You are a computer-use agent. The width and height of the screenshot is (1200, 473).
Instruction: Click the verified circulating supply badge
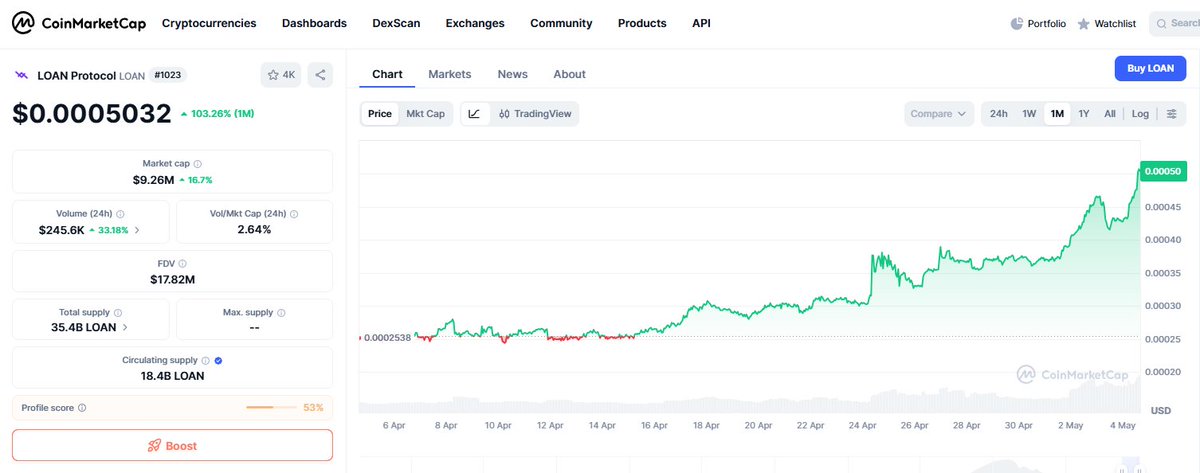pyautogui.click(x=218, y=360)
